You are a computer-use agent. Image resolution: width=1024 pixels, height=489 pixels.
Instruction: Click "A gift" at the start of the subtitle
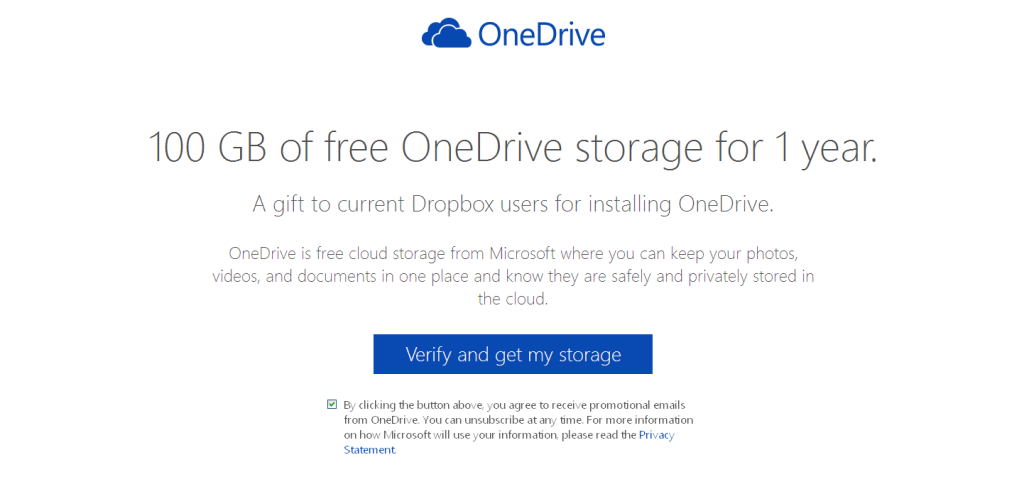coord(280,205)
